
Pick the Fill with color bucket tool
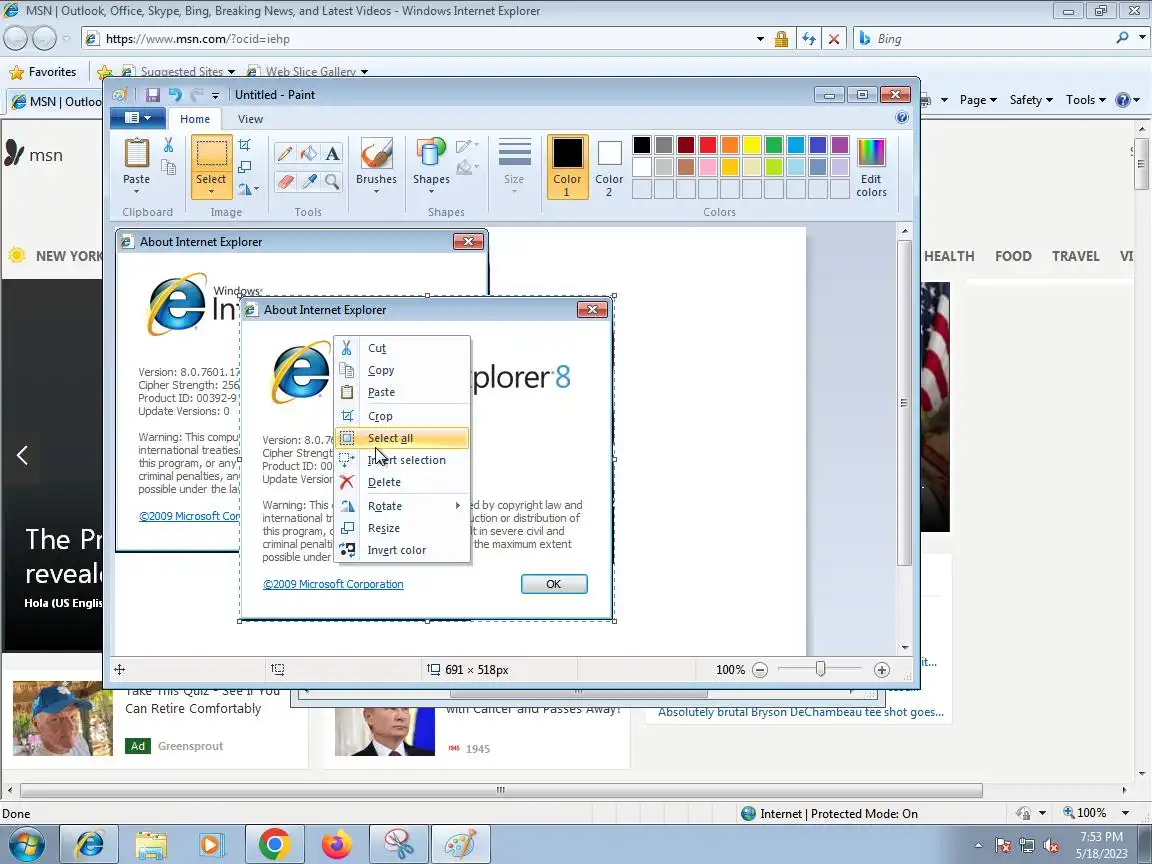[x=309, y=153]
